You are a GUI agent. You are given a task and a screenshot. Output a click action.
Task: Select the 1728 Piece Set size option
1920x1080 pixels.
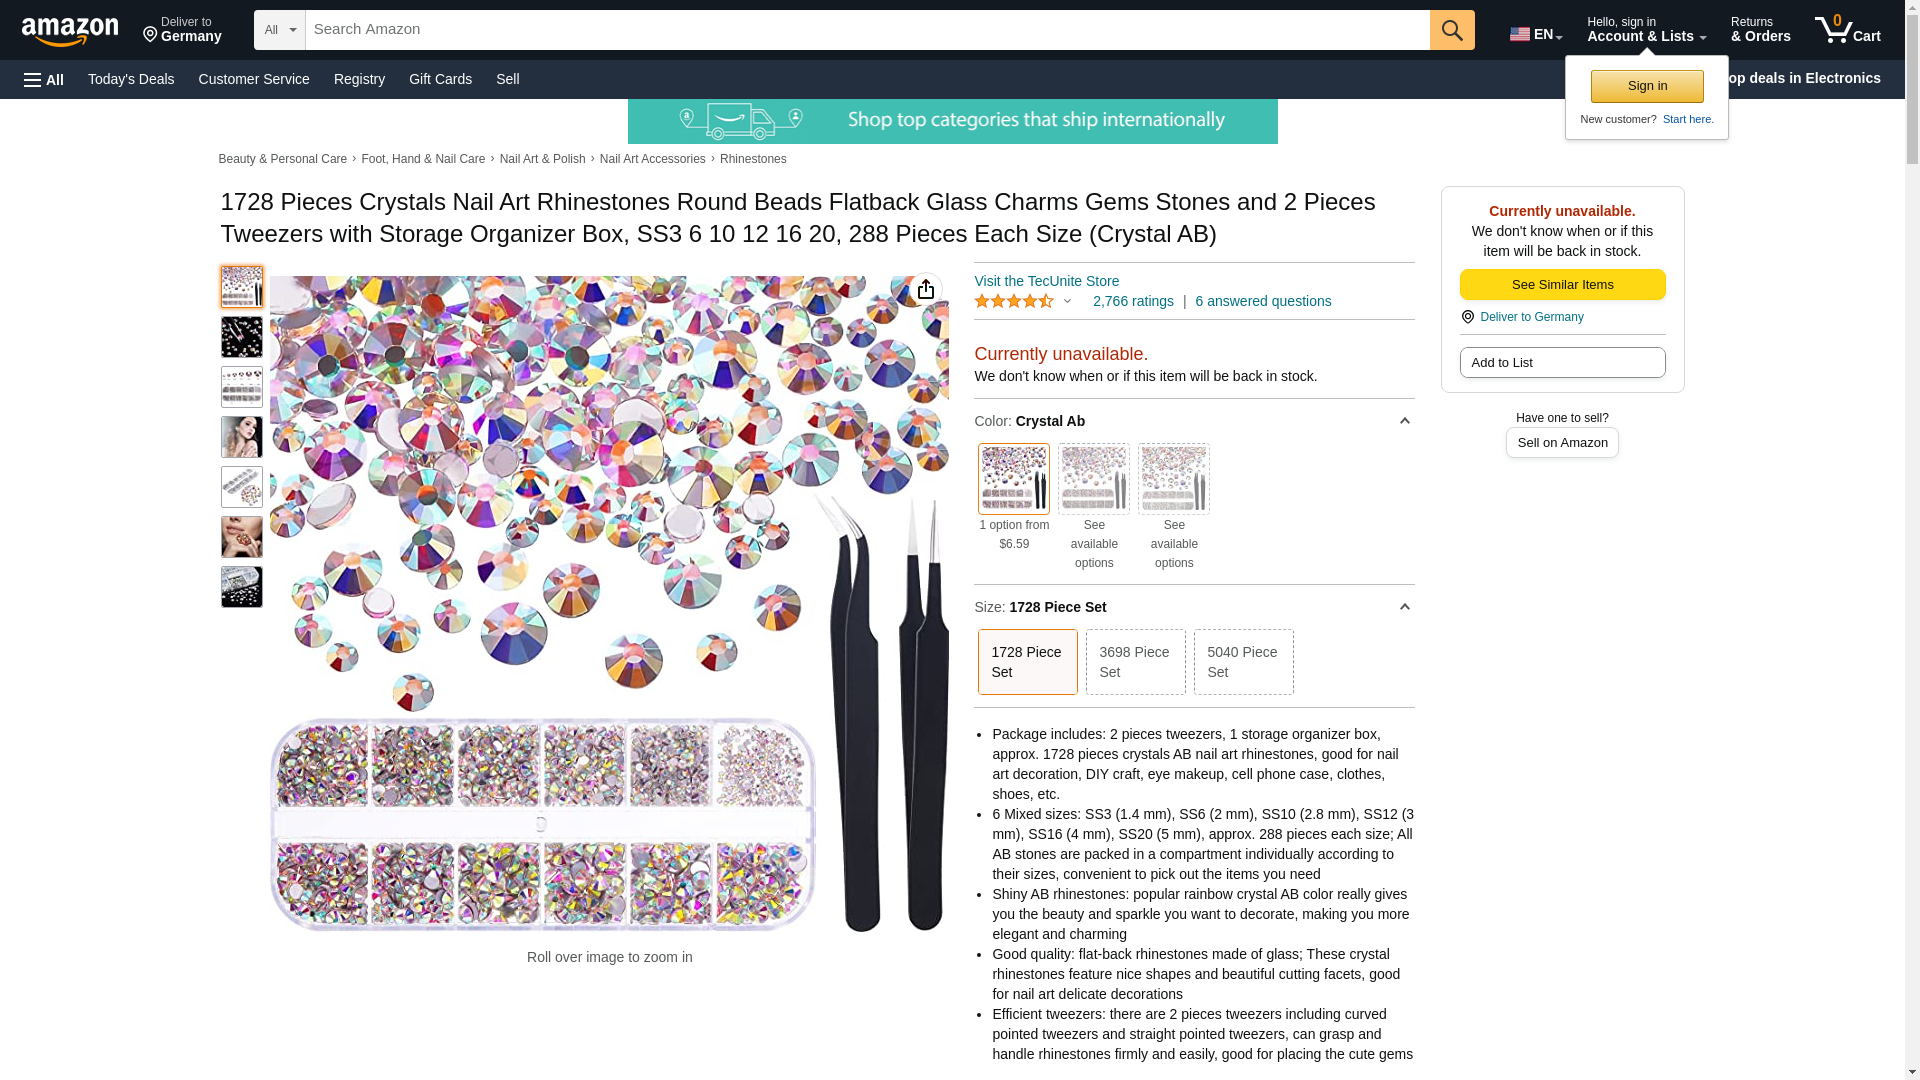[x=1027, y=662]
